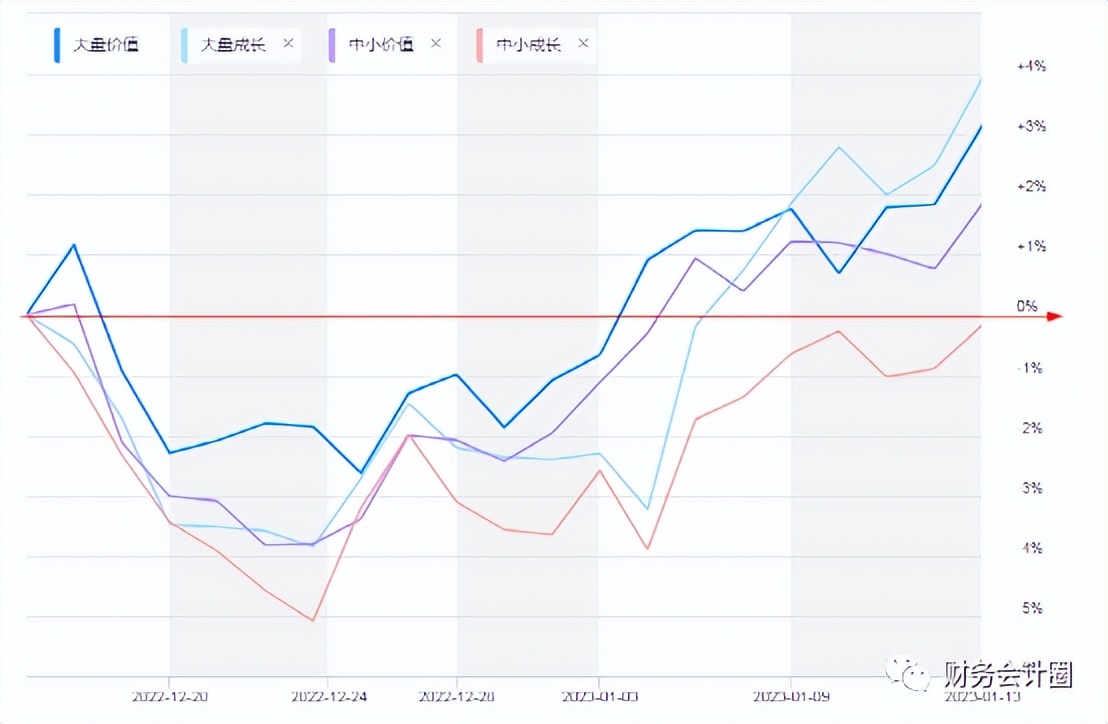This screenshot has width=1108, height=724.
Task: Select the 2022-12-28 date label
Action: click(x=457, y=695)
